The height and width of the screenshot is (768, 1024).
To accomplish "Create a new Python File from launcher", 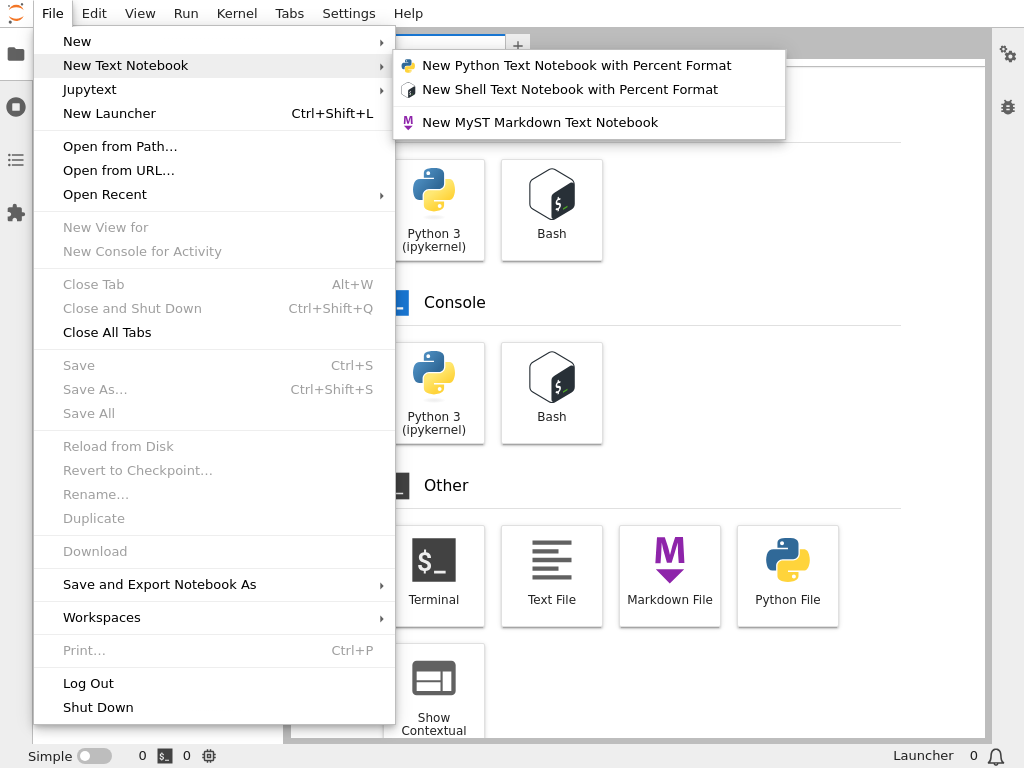I will pos(788,576).
